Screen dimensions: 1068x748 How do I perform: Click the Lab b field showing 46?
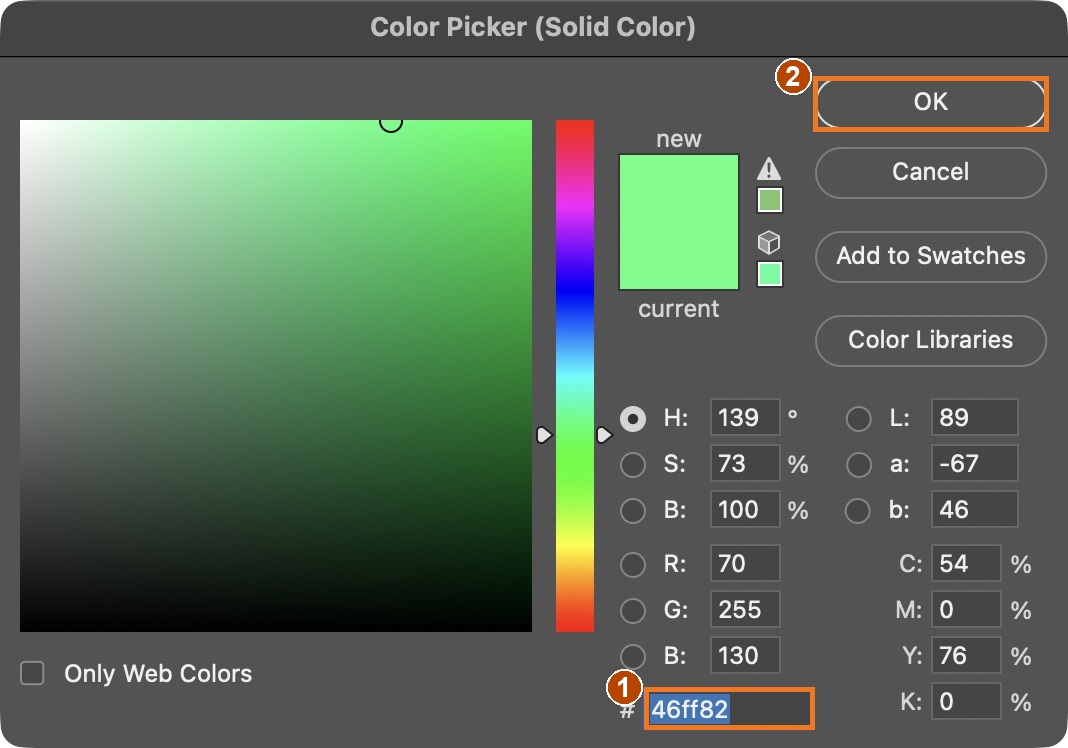[974, 509]
